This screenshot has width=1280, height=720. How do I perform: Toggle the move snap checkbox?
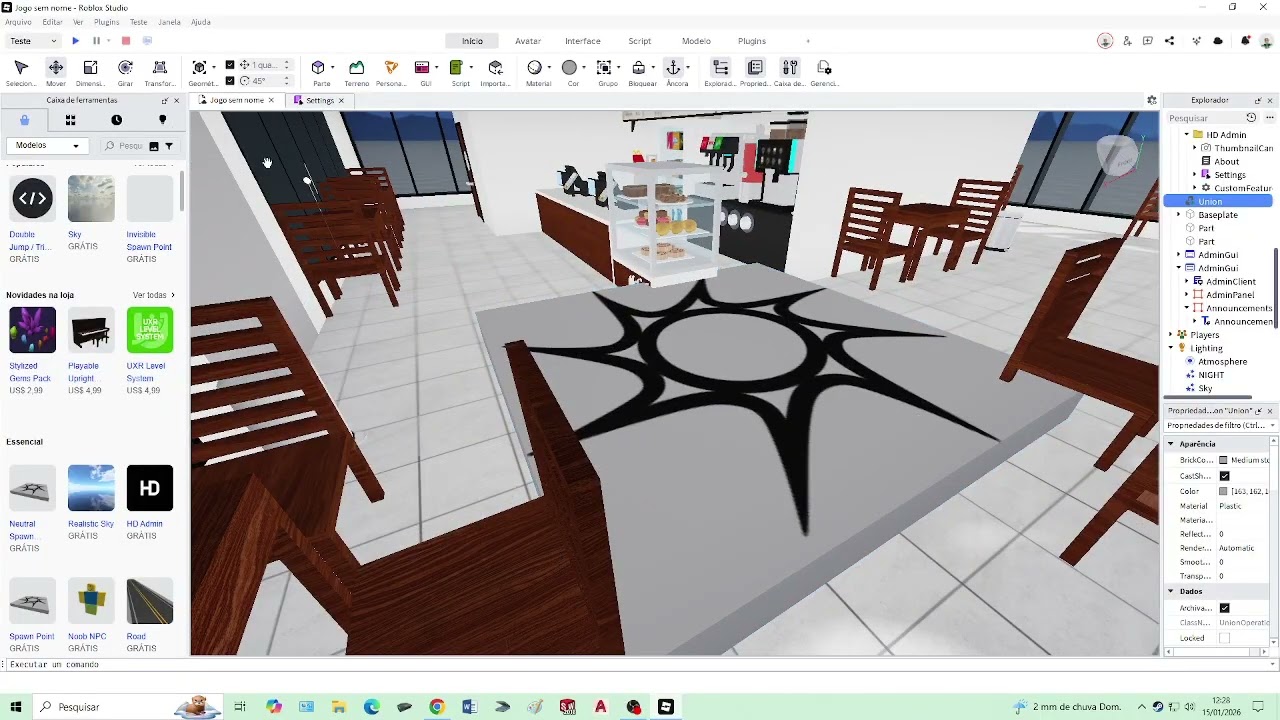point(230,65)
